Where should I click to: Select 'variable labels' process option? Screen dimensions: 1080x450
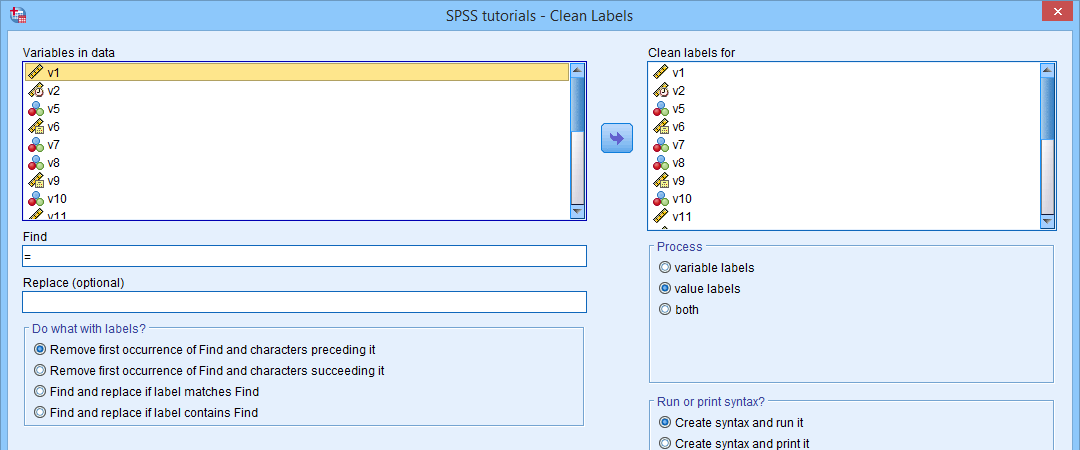pyautogui.click(x=665, y=267)
